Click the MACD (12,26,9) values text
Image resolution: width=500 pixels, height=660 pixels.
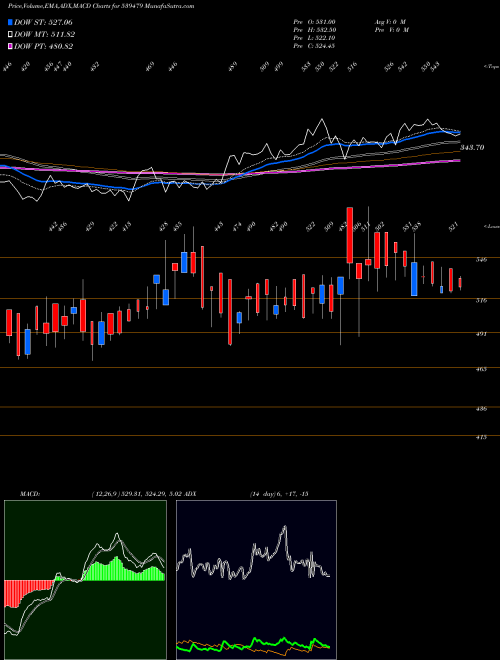coord(137,494)
